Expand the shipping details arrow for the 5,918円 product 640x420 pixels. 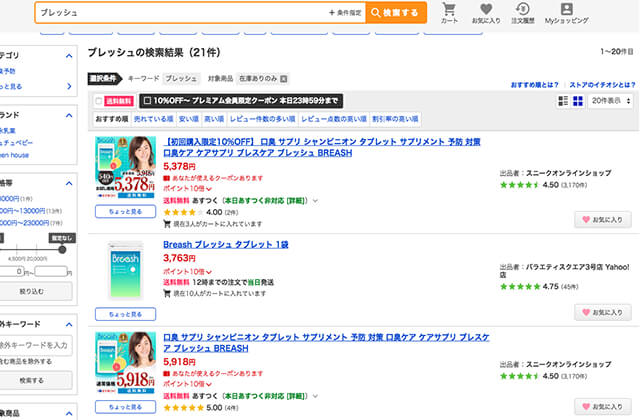(315, 396)
